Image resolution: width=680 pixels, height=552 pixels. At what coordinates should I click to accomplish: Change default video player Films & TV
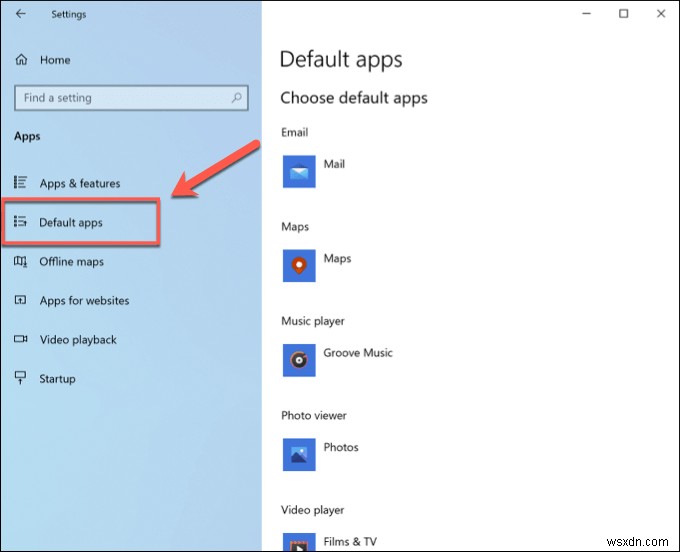350,542
